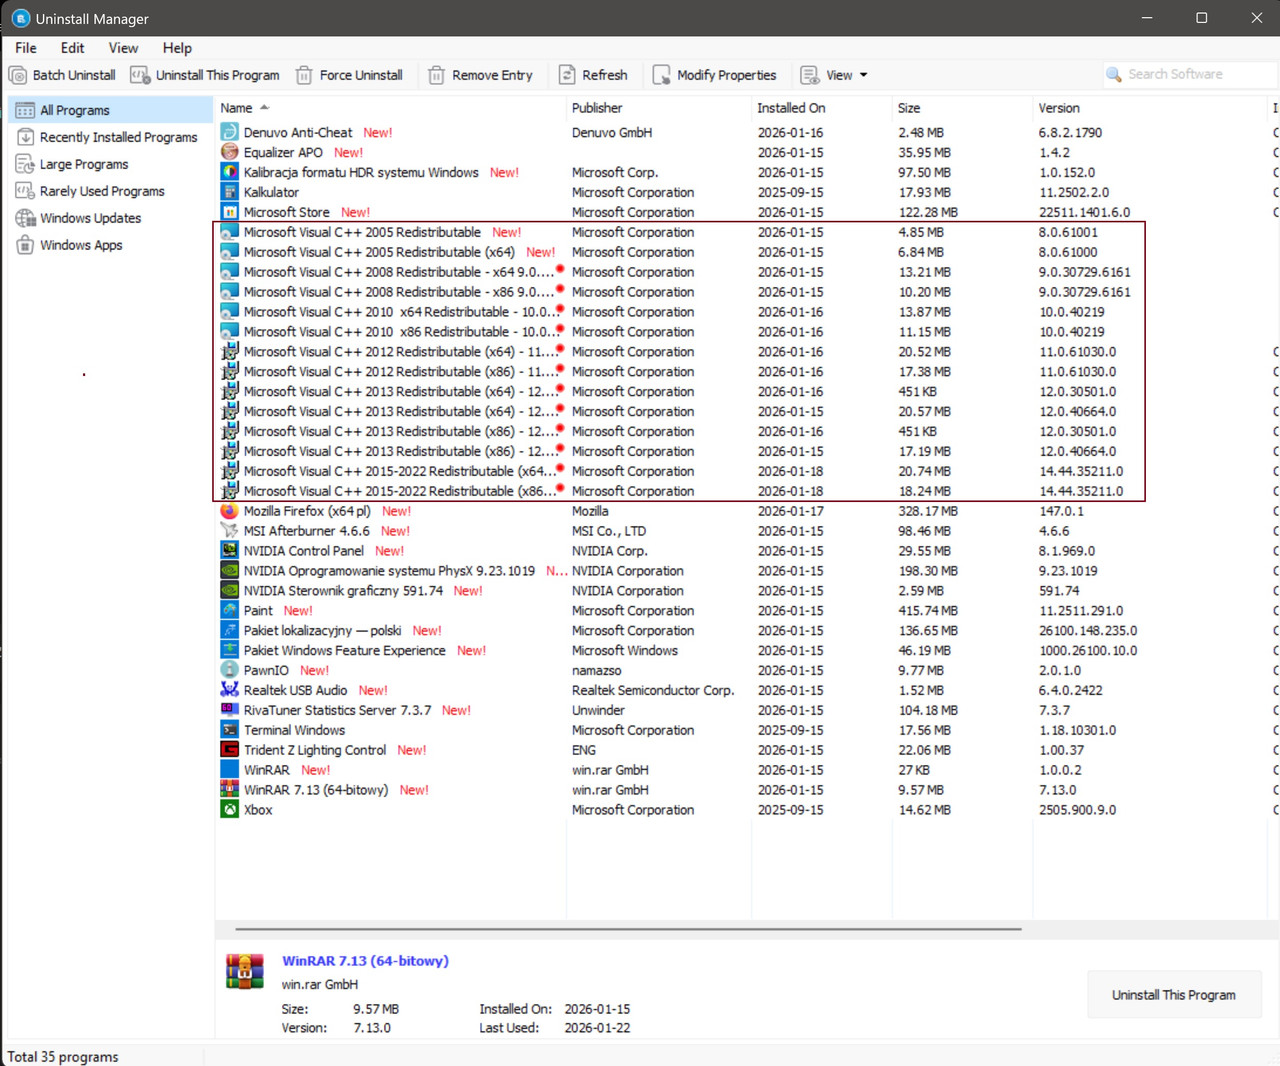Click NVIDIA Sterownik graficzny icon
1280x1066 pixels.
pyautogui.click(x=229, y=591)
